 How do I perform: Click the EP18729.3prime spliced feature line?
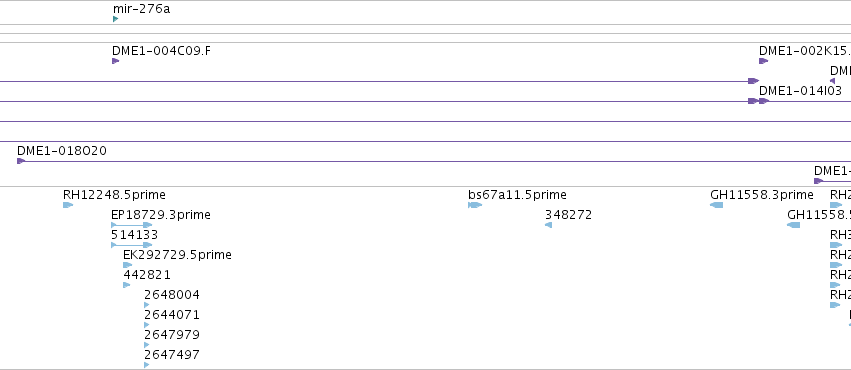click(131, 225)
